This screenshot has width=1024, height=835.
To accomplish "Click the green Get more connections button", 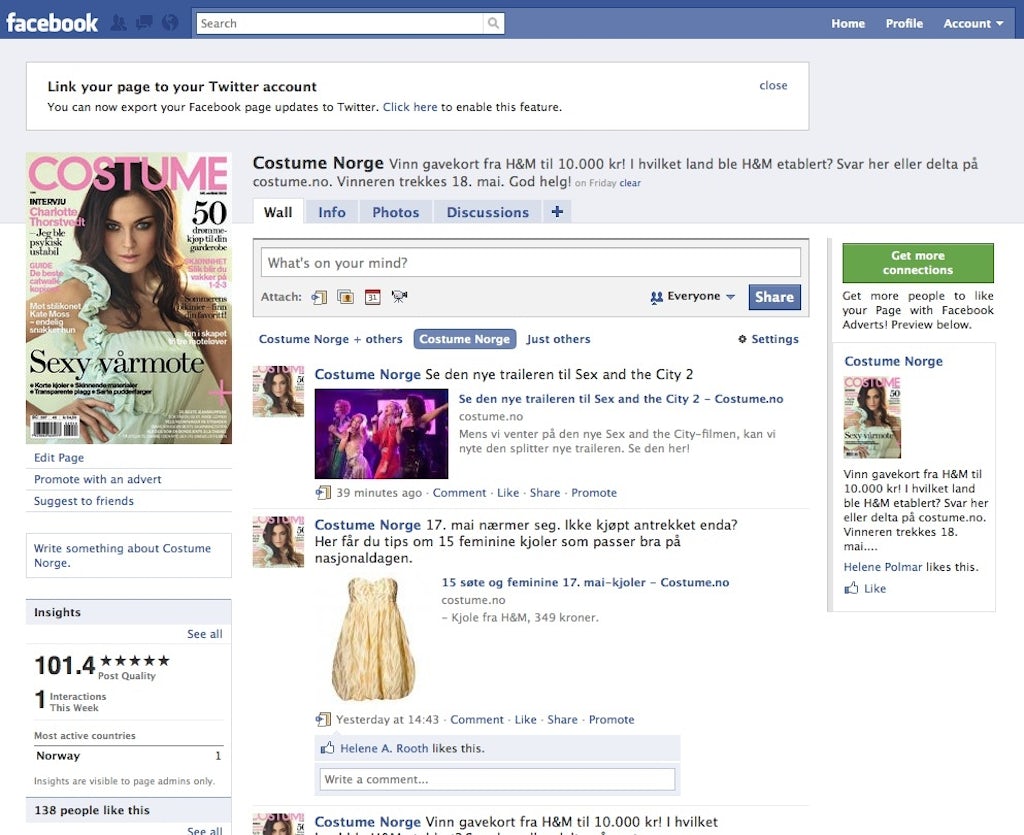I will pyautogui.click(x=918, y=262).
